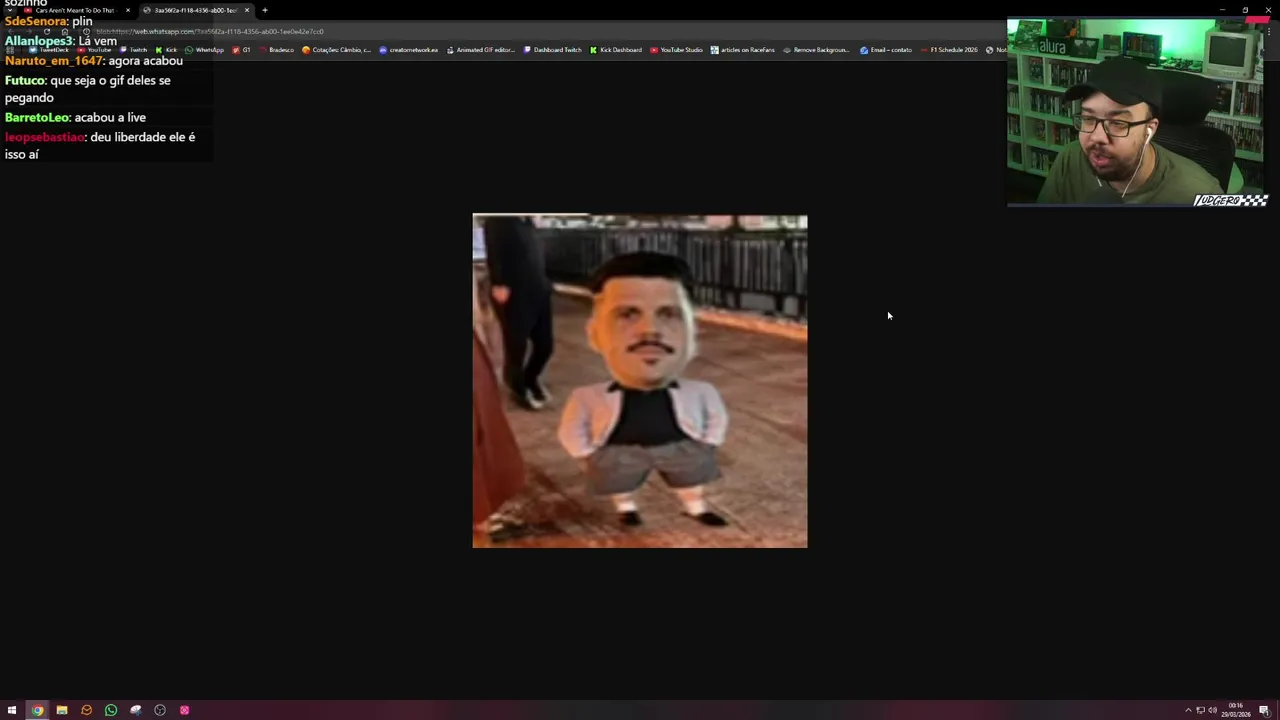
Task: Switch to the "Cars Aren't Meant To Do That" tab
Action: (x=75, y=10)
